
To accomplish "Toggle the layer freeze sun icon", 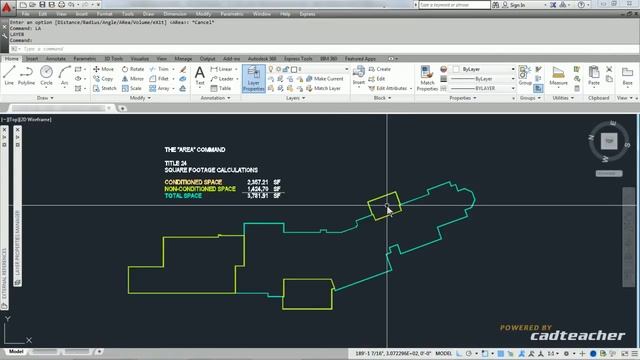I will point(278,69).
